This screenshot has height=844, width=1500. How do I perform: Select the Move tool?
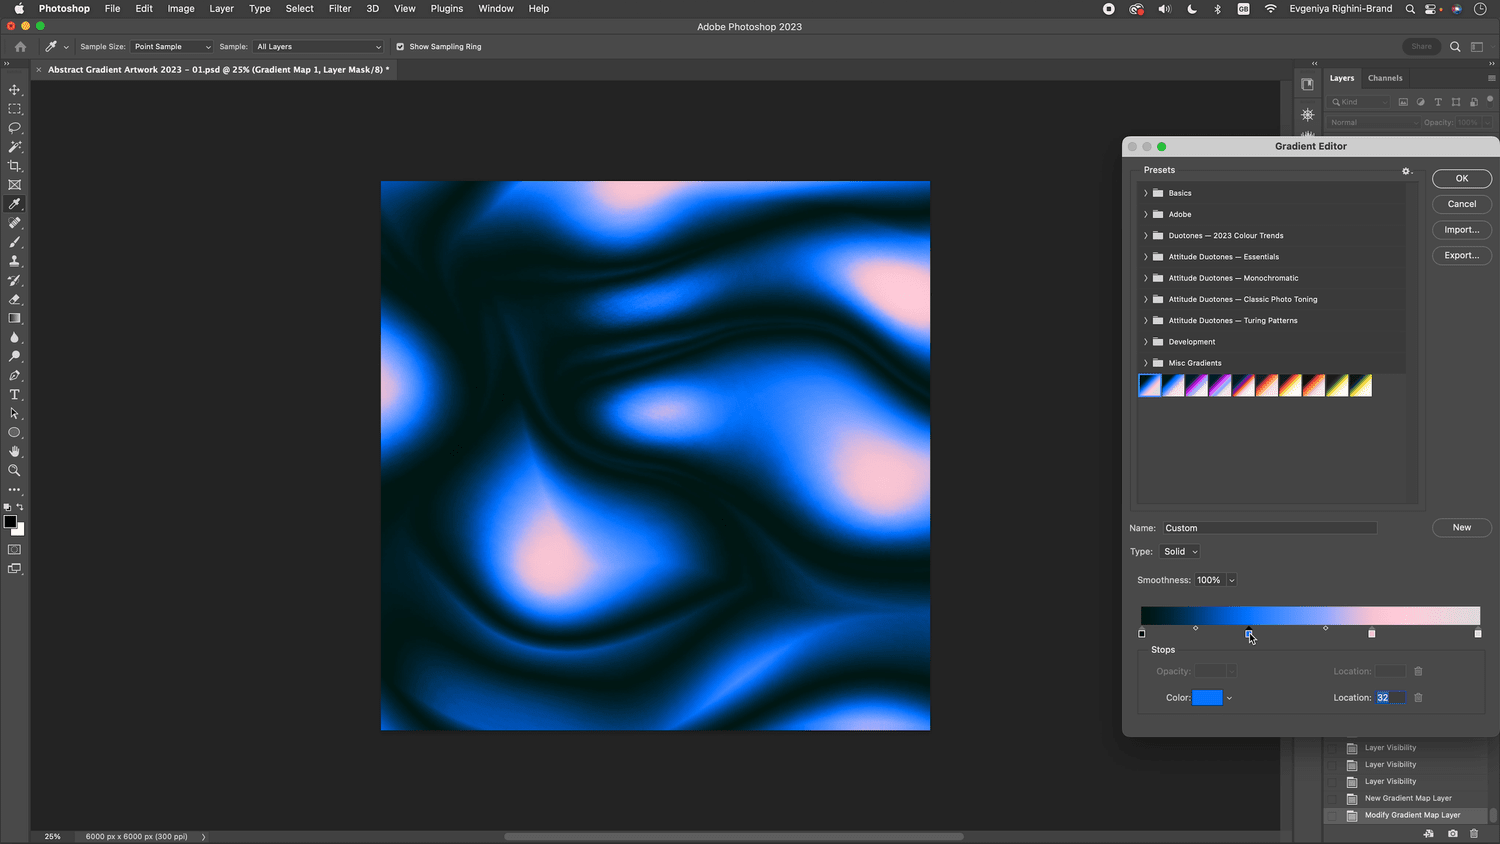(x=14, y=89)
